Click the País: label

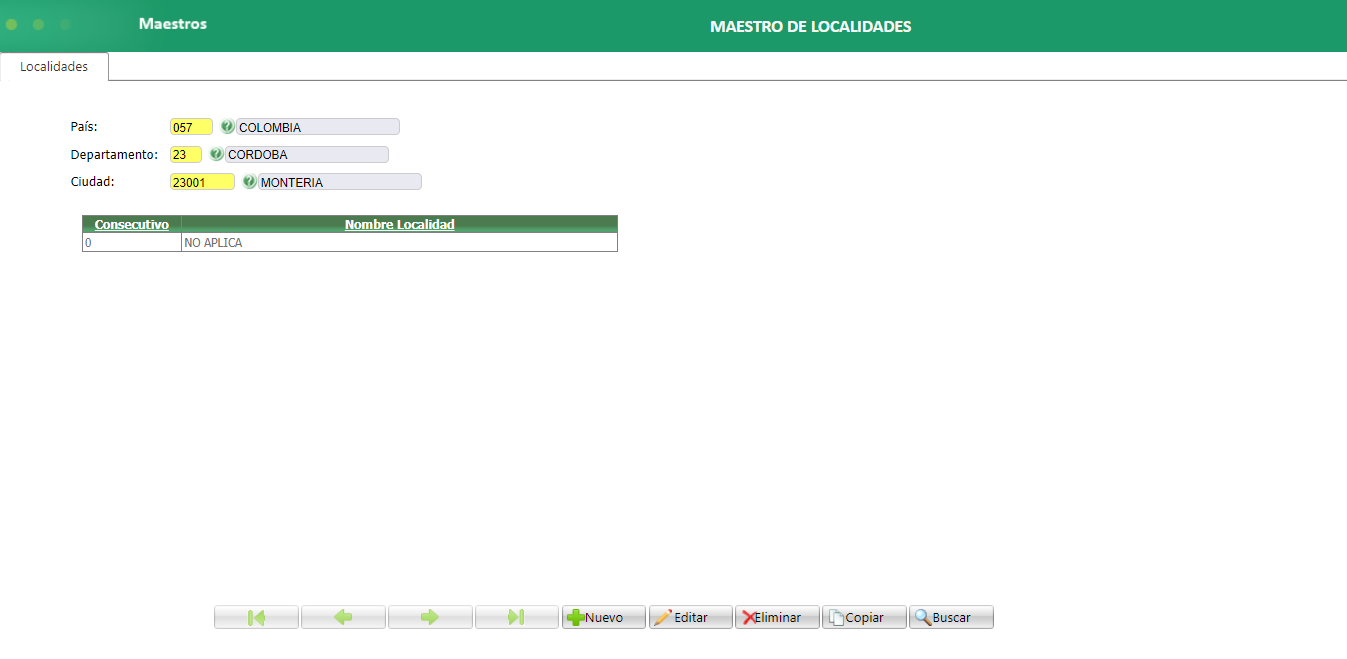84,127
